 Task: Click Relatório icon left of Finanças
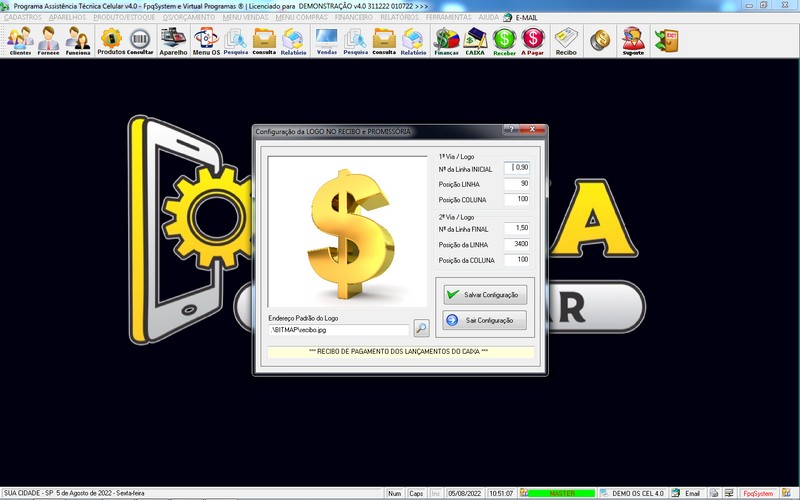[x=413, y=41]
